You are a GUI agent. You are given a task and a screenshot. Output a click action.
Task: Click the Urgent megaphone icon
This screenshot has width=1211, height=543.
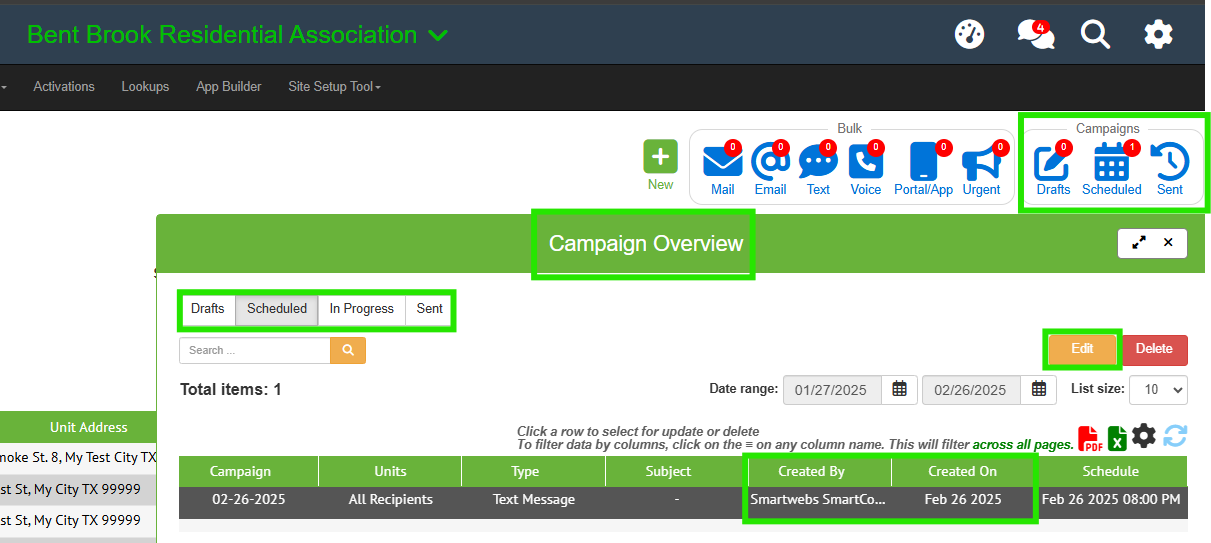pyautogui.click(x=981, y=163)
